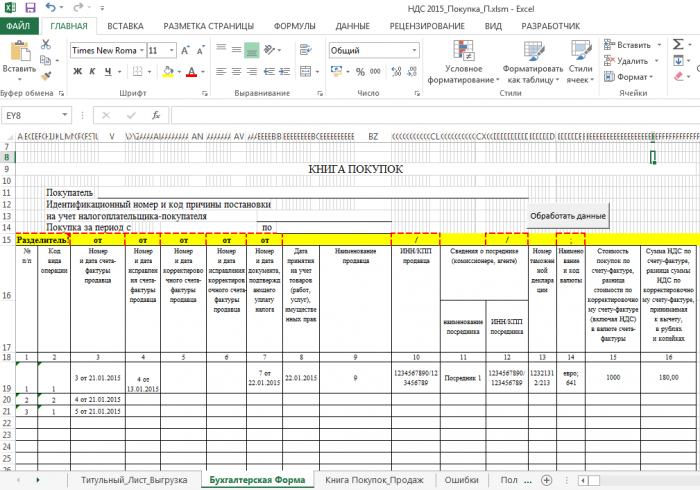
Task: Click the text orientation icon
Action: coord(269,50)
